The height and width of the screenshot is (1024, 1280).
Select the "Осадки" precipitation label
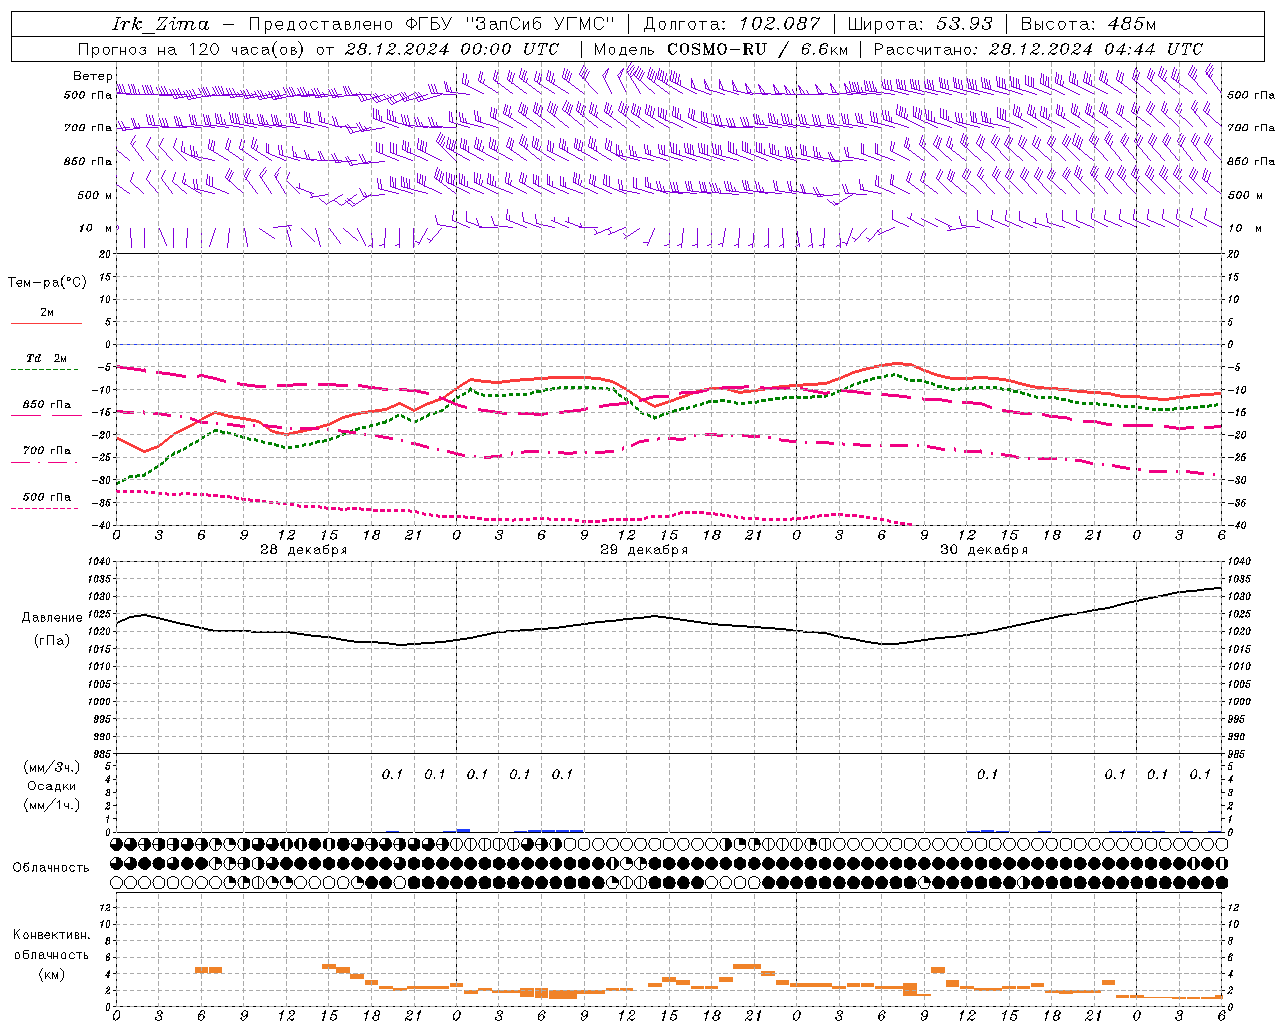(52, 786)
